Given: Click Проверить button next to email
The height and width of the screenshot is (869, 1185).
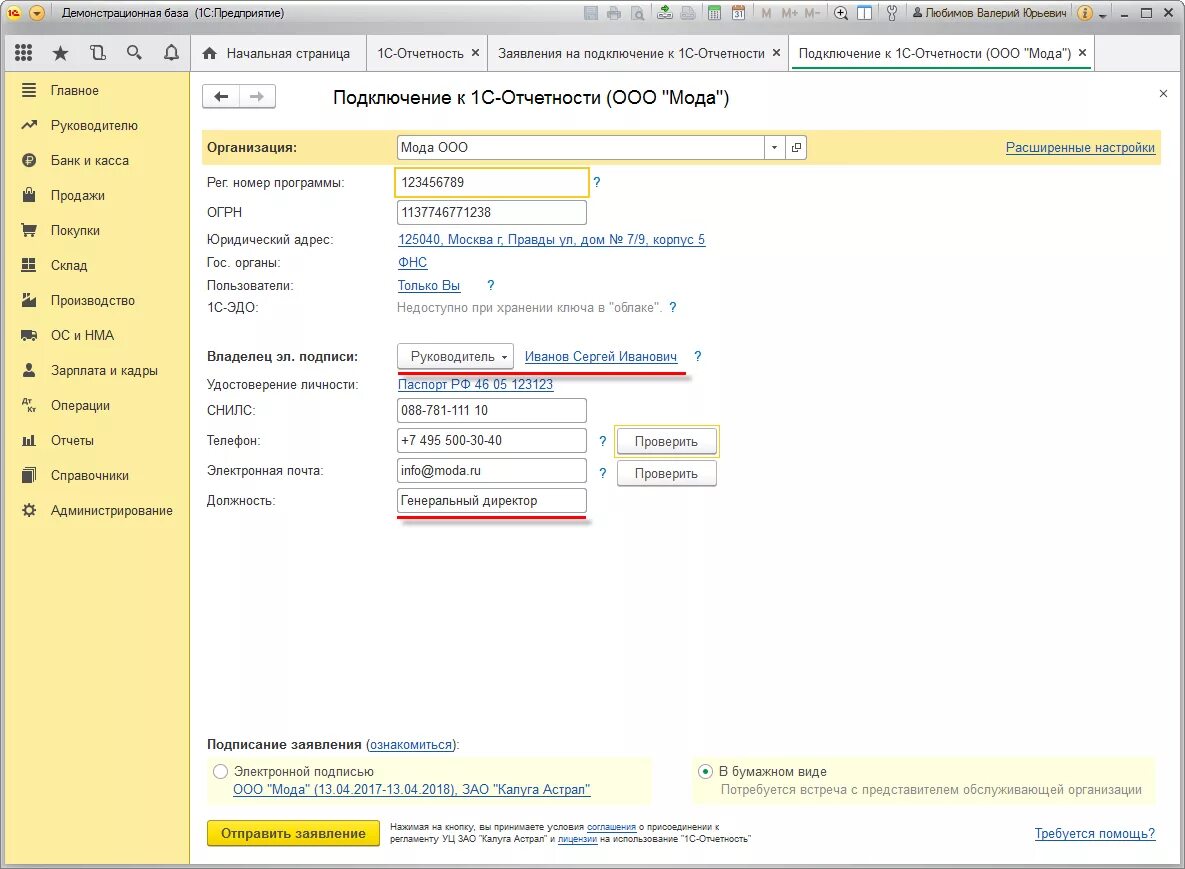Looking at the screenshot, I should click(667, 473).
